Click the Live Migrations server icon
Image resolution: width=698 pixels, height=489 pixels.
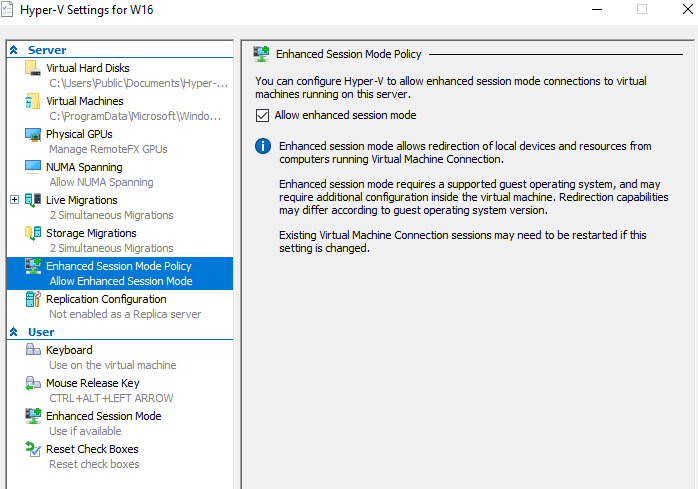[33, 201]
